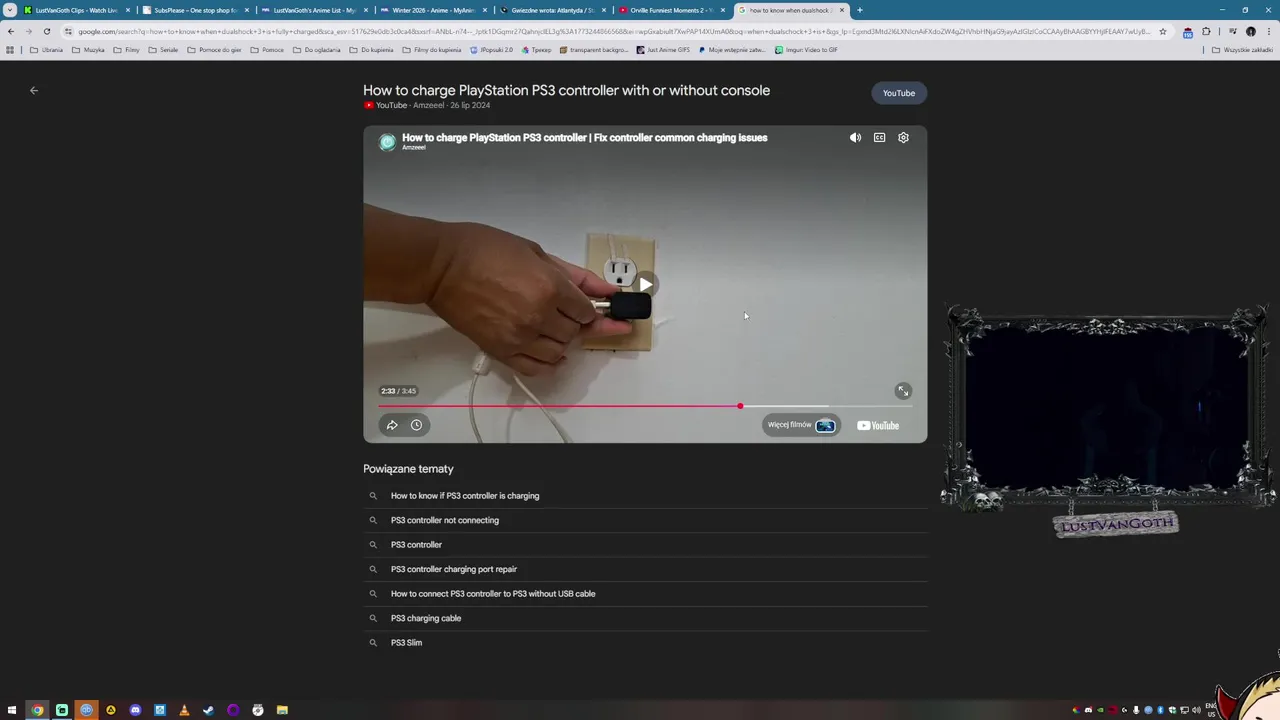Open the browser extensions puzzle icon
Screen dimensions: 1280x720
click(x=1206, y=31)
